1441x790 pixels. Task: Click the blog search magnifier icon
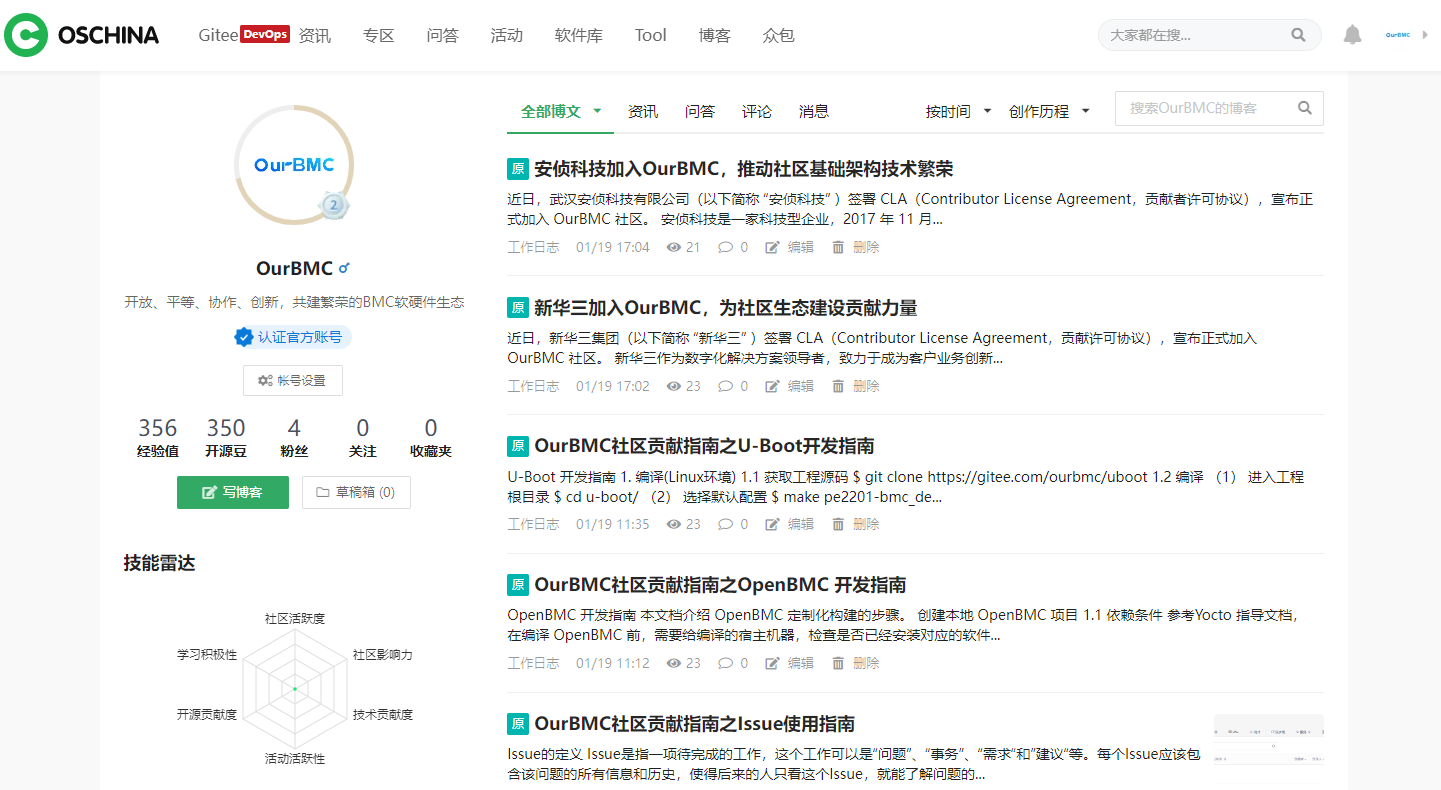click(x=1305, y=108)
